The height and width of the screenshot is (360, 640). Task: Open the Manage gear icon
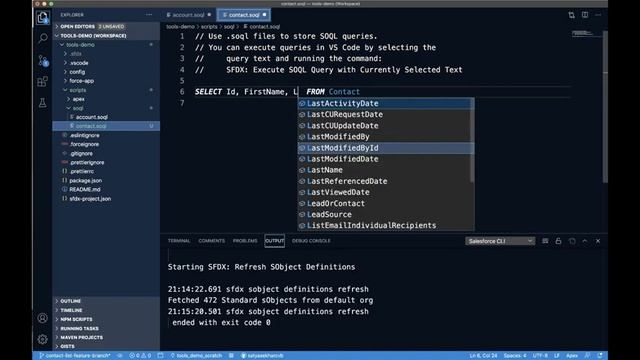(42, 339)
